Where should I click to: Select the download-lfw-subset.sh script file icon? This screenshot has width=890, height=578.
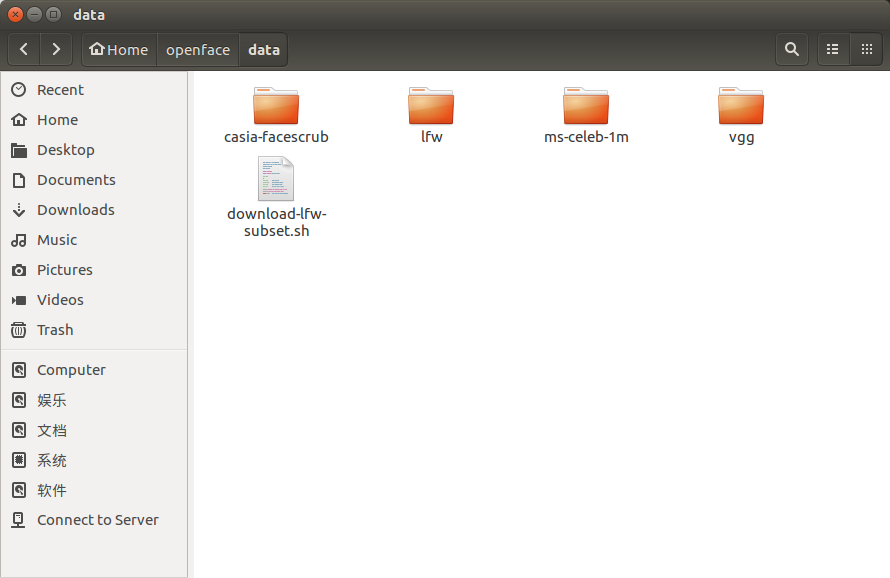[x=276, y=178]
